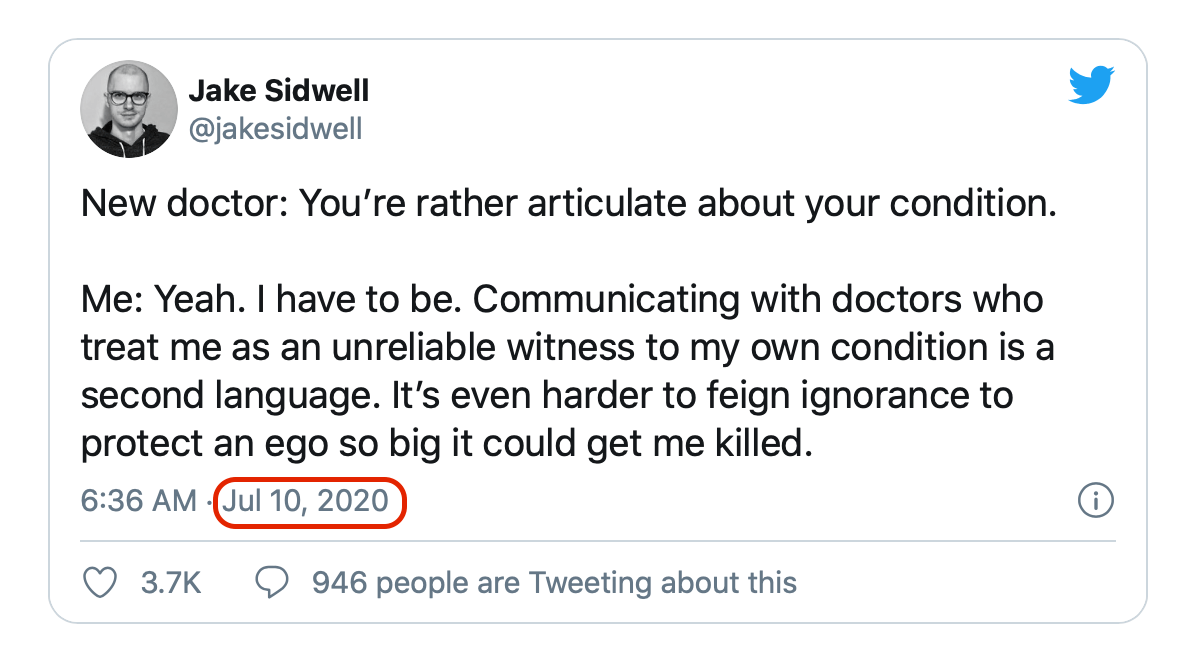Screen dimensions: 1186x662
Task: Open the tweet info circle icon
Action: tap(1096, 500)
